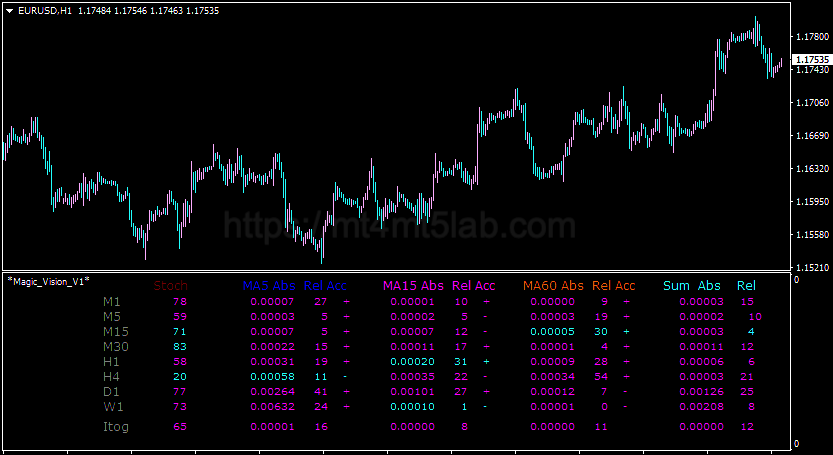The image size is (833, 455).
Task: Select the M30 timeframe row label
Action: (116, 347)
